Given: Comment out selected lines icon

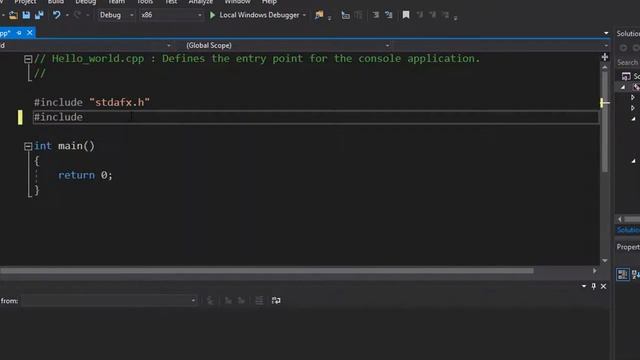Looking at the screenshot, I should click(x=389, y=15).
